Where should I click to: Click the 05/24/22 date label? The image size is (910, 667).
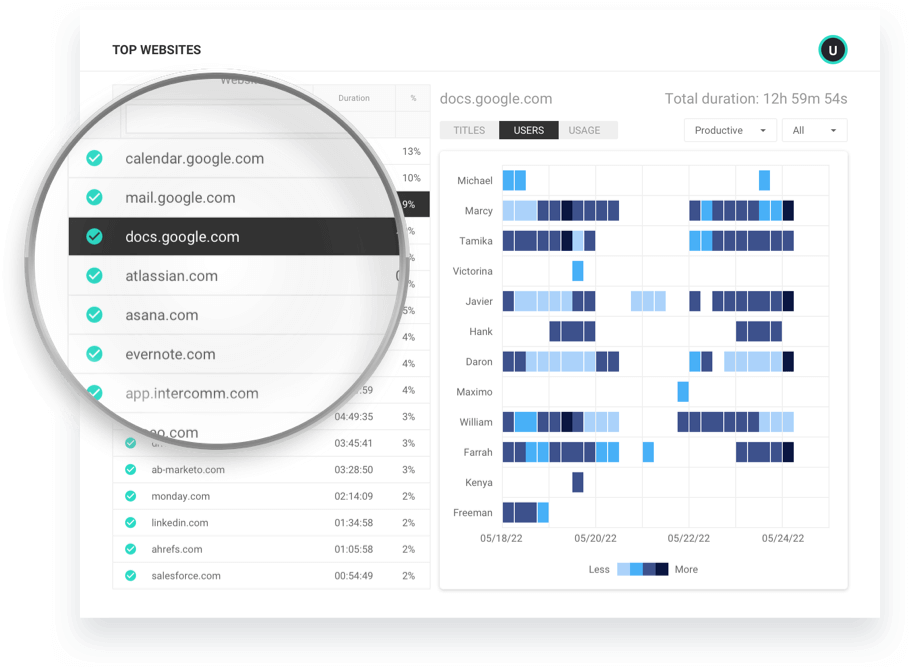click(x=783, y=538)
